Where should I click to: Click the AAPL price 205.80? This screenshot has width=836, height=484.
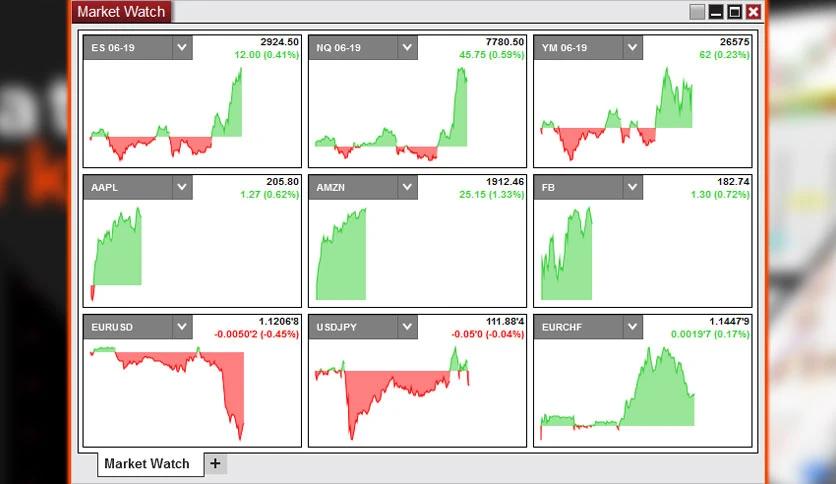[283, 181]
